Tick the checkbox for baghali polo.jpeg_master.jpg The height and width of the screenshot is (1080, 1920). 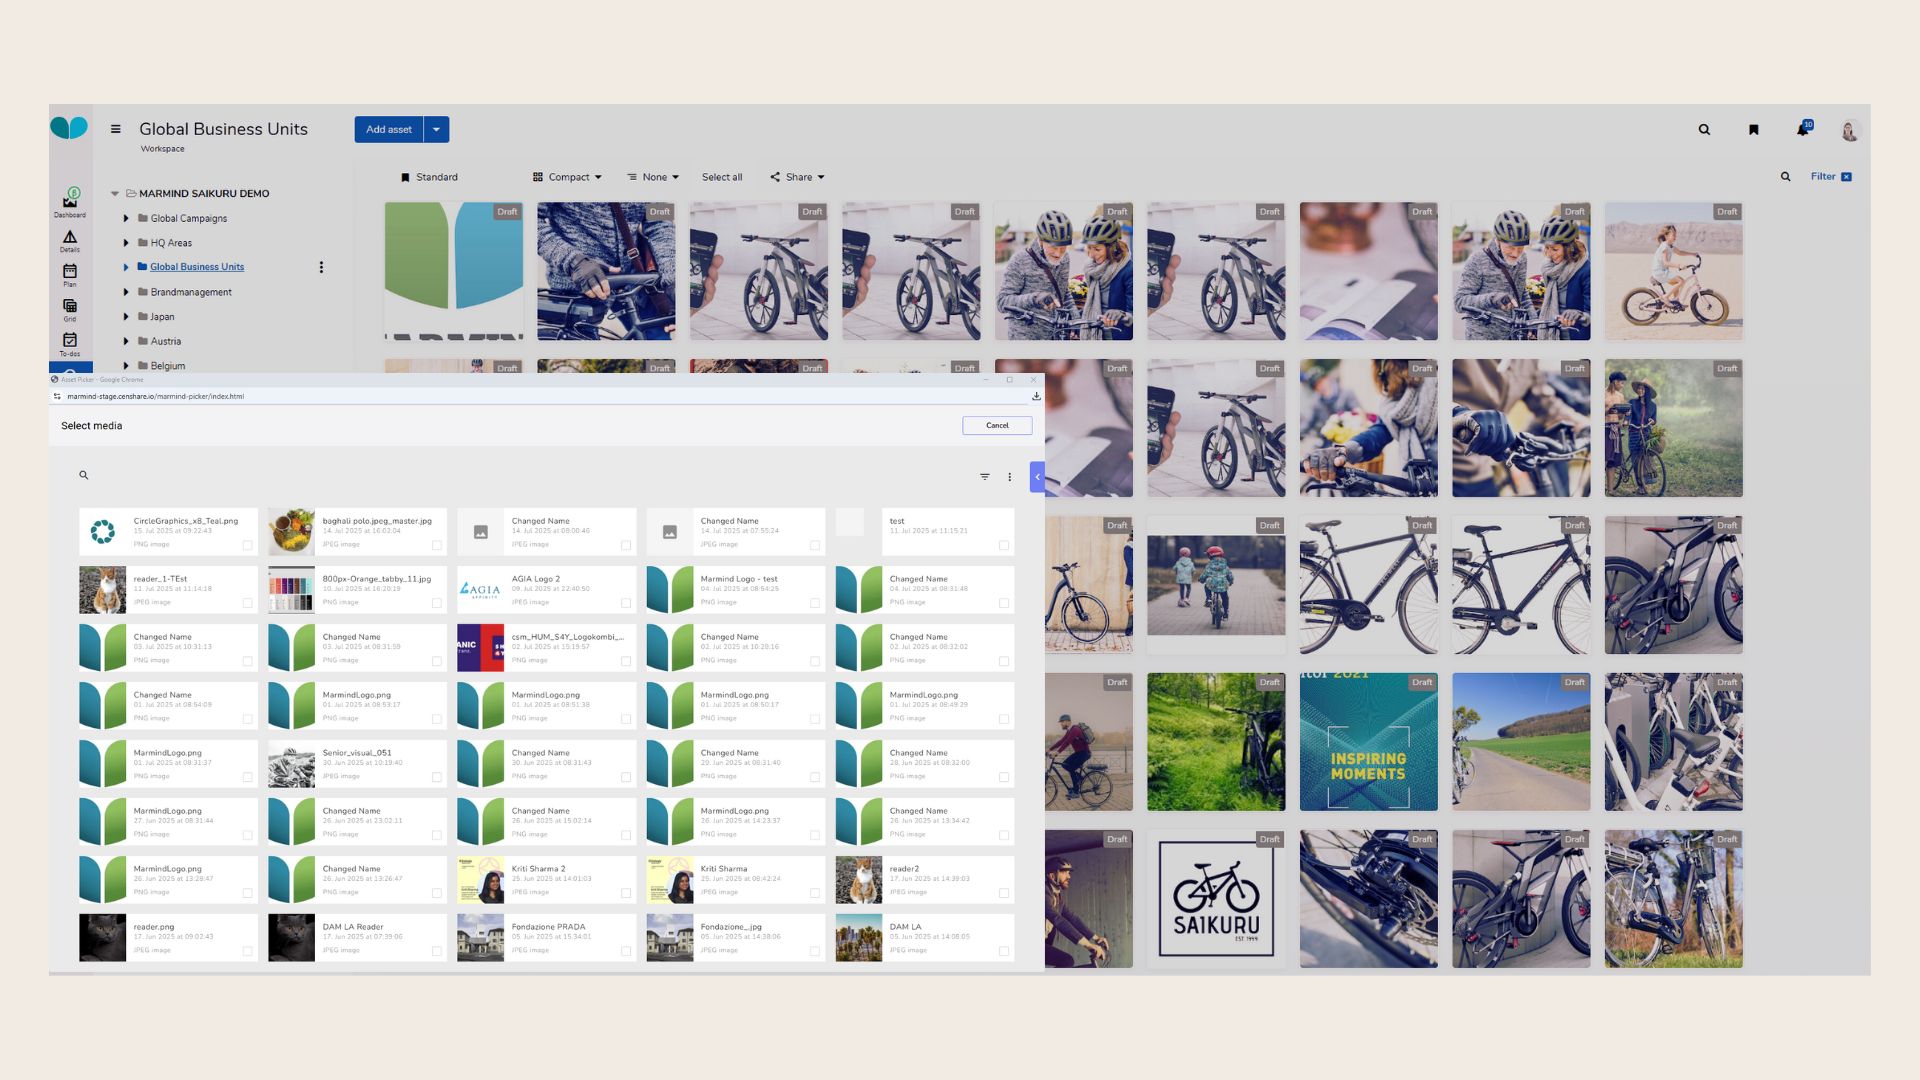point(436,545)
